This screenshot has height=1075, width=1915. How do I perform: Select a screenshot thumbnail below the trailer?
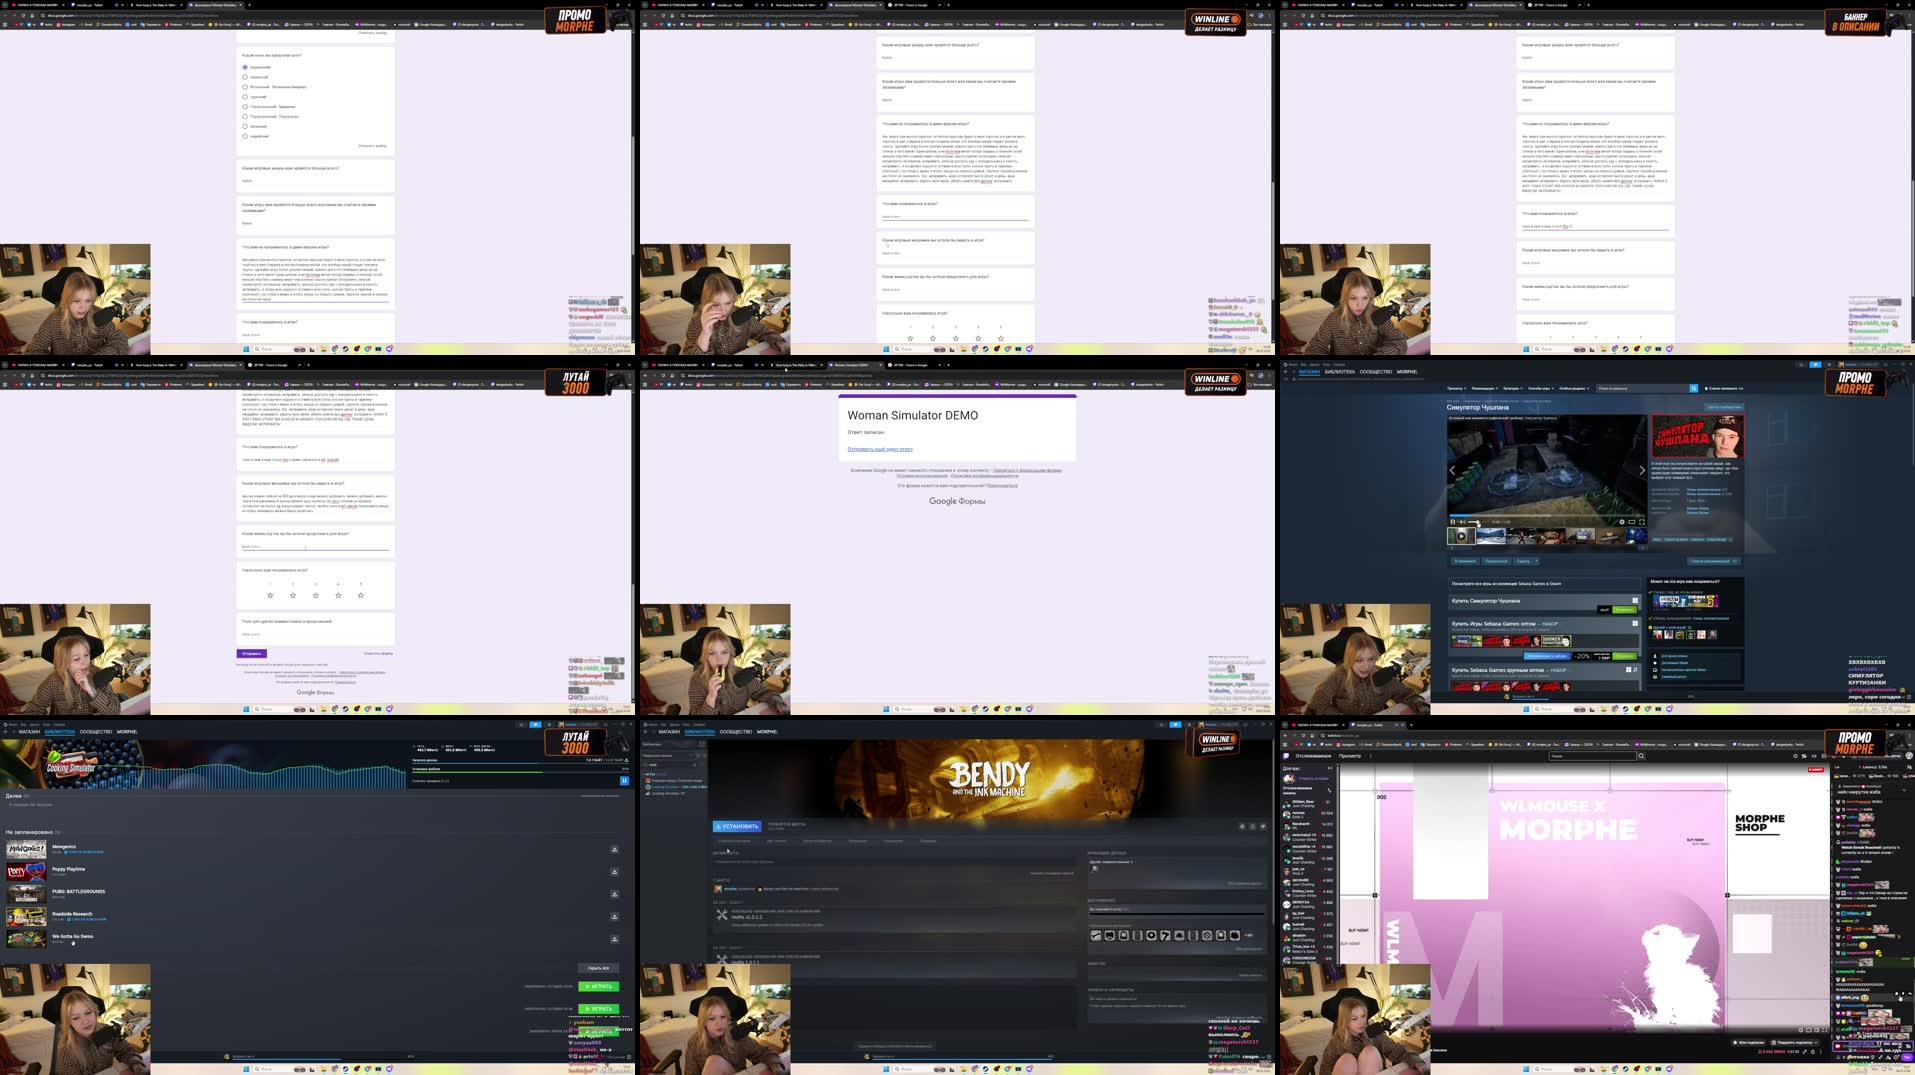[1490, 536]
